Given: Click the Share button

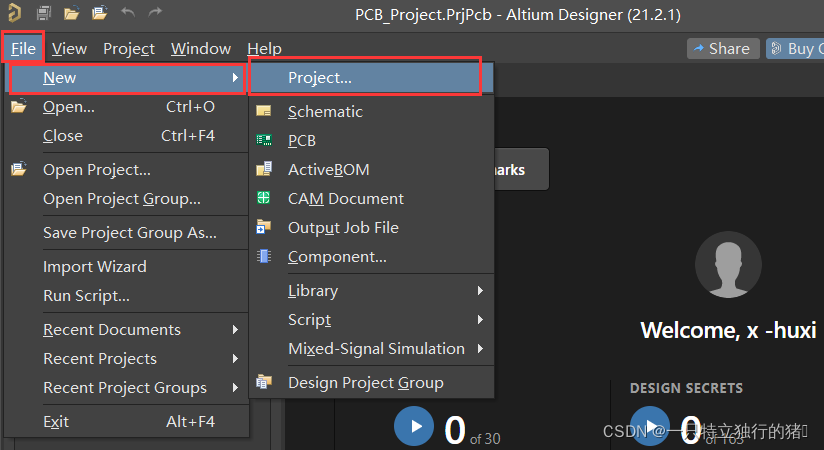Looking at the screenshot, I should point(723,48).
